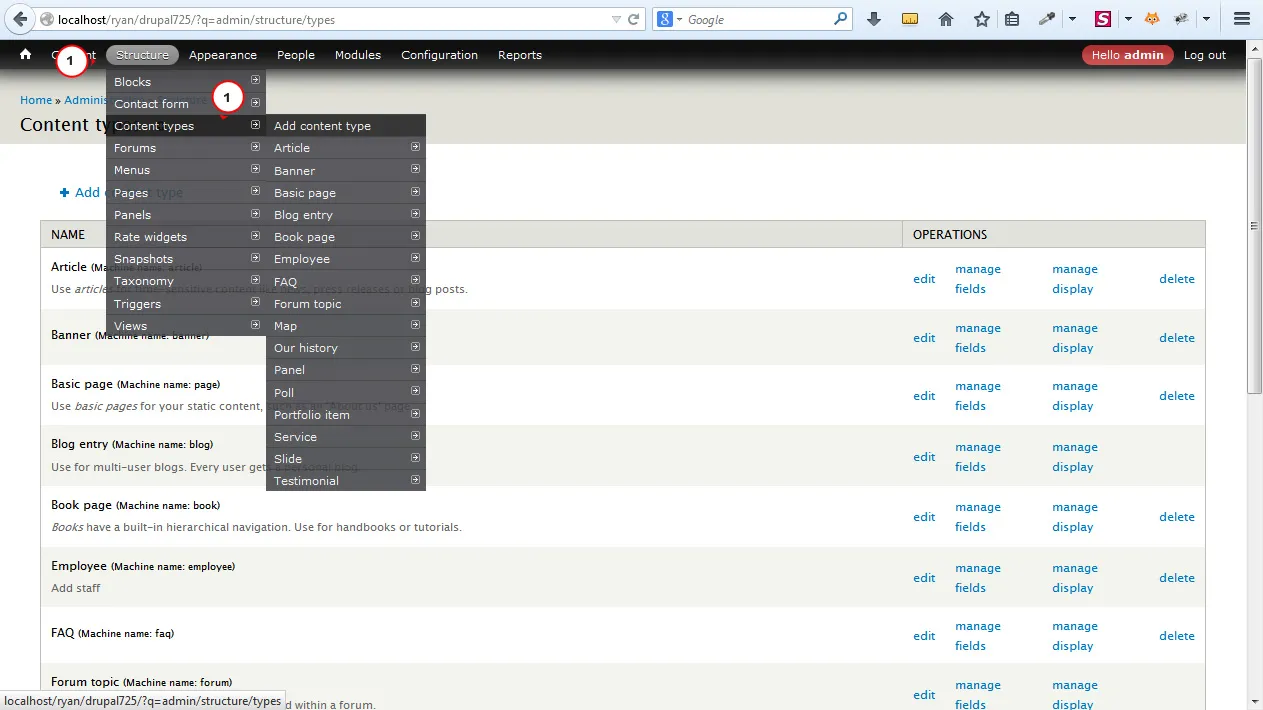The height and width of the screenshot is (710, 1263).
Task: Click the Drupal admin home icon
Action: pyautogui.click(x=26, y=55)
